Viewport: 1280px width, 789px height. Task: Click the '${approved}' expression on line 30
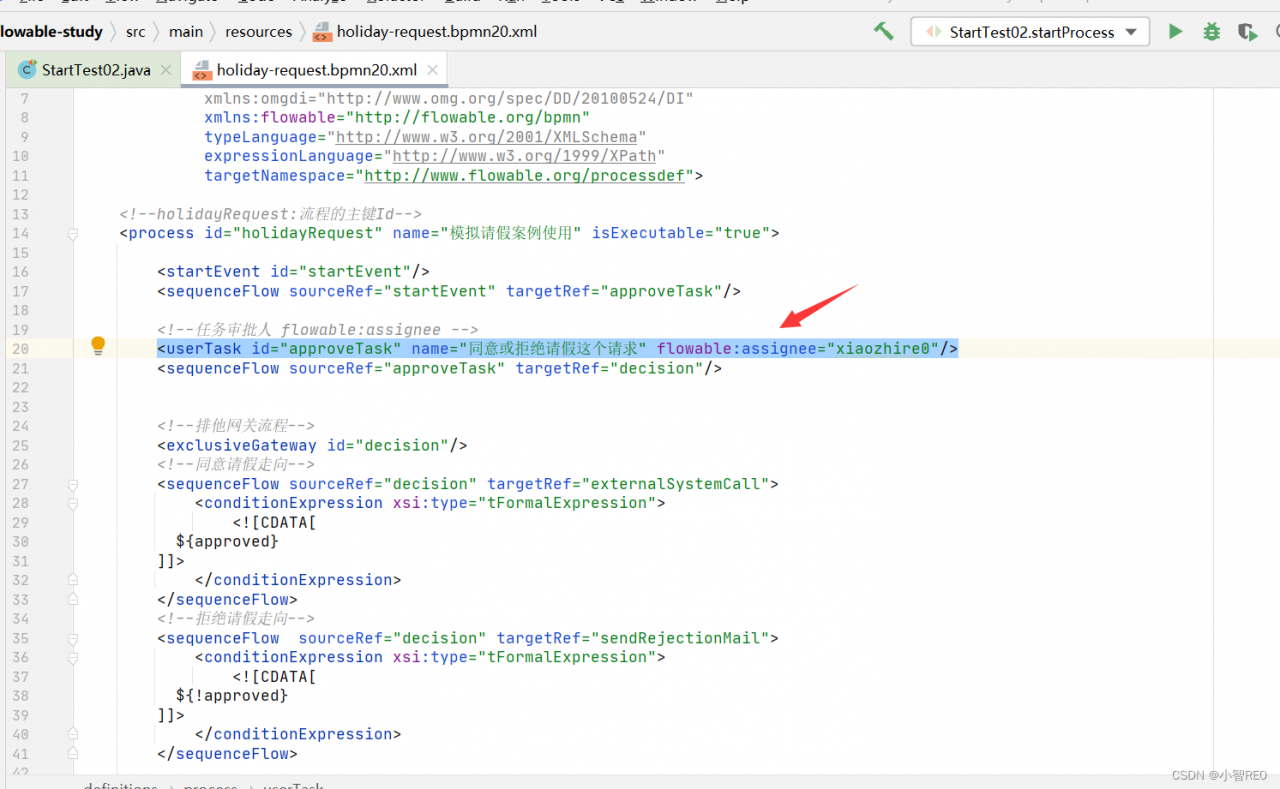click(x=227, y=541)
